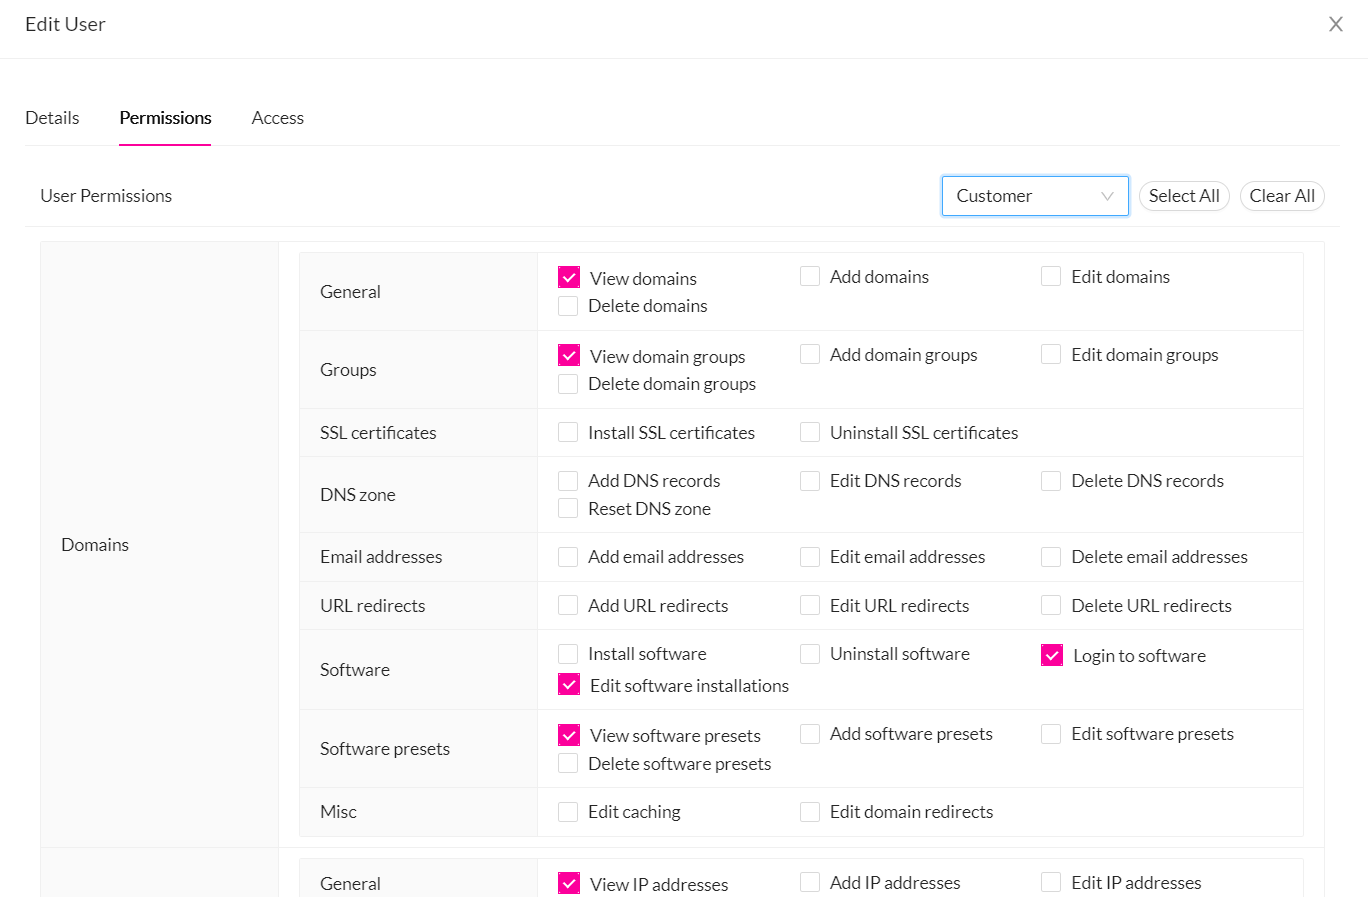This screenshot has height=897, width=1368.
Task: Open the Customer role dropdown
Action: tap(1035, 195)
